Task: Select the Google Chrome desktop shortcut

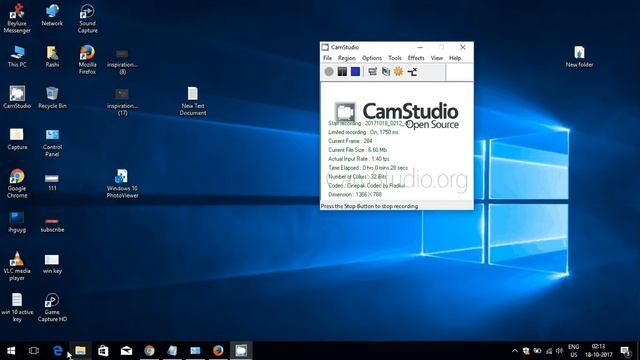Action: 17,183
